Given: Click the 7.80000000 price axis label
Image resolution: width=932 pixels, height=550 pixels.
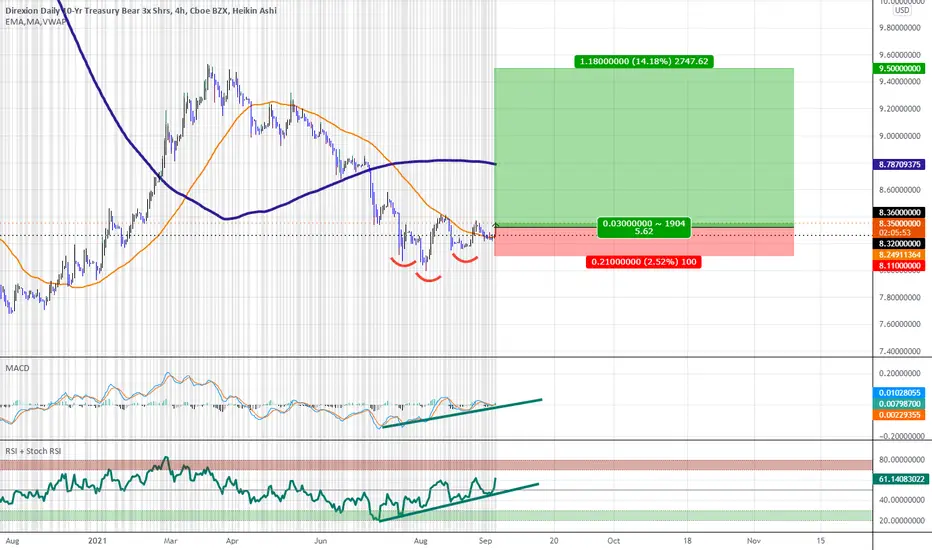Looking at the screenshot, I should 900,297.
